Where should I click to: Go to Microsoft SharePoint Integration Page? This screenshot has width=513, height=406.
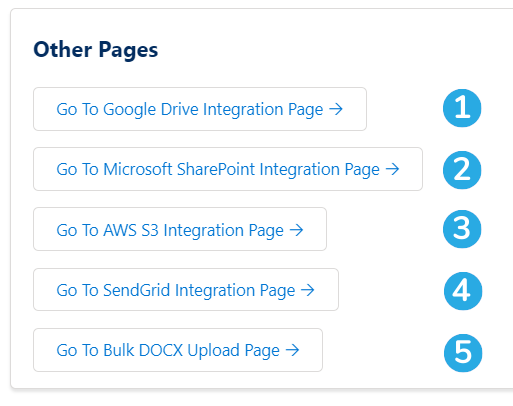[x=228, y=169]
